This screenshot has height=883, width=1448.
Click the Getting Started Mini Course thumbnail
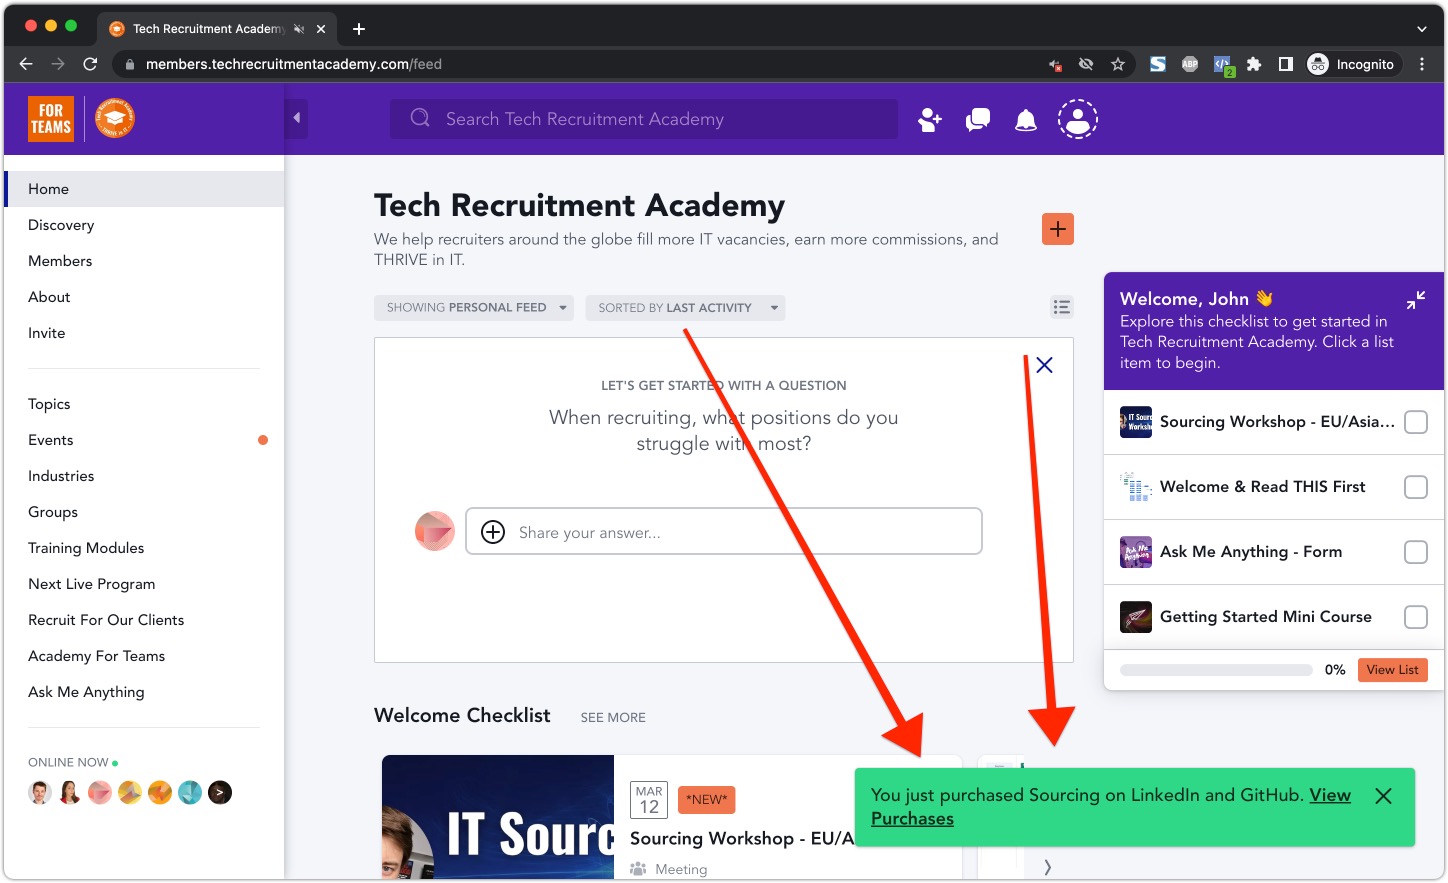click(x=1136, y=617)
